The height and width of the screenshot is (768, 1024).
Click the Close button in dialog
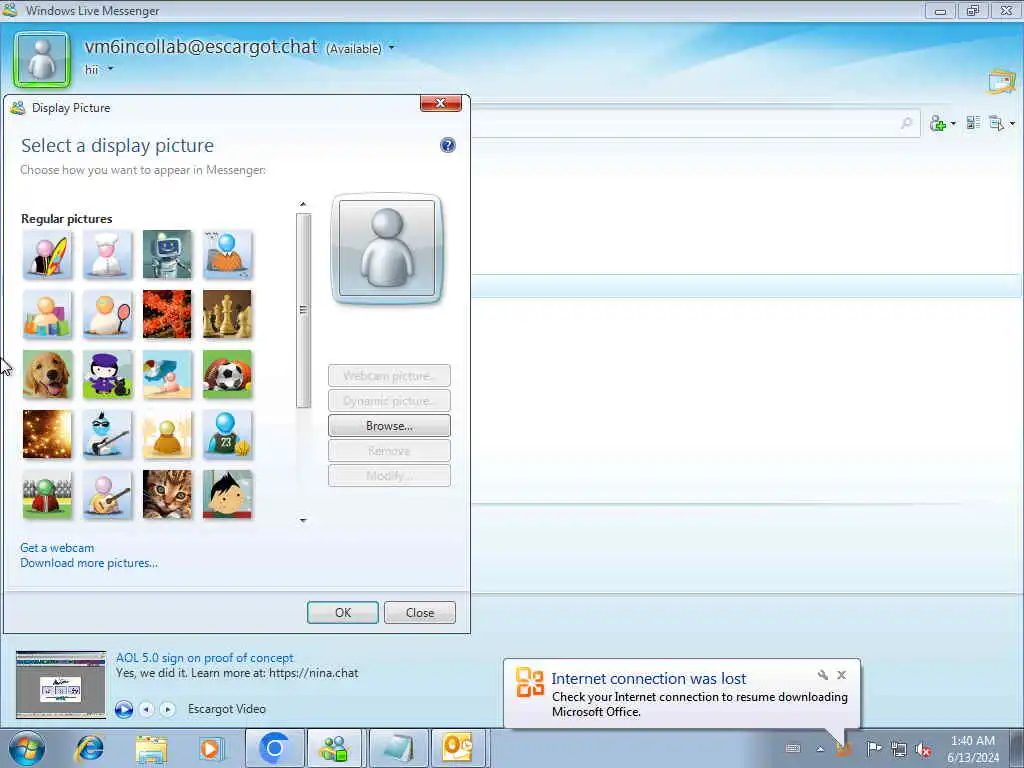420,613
